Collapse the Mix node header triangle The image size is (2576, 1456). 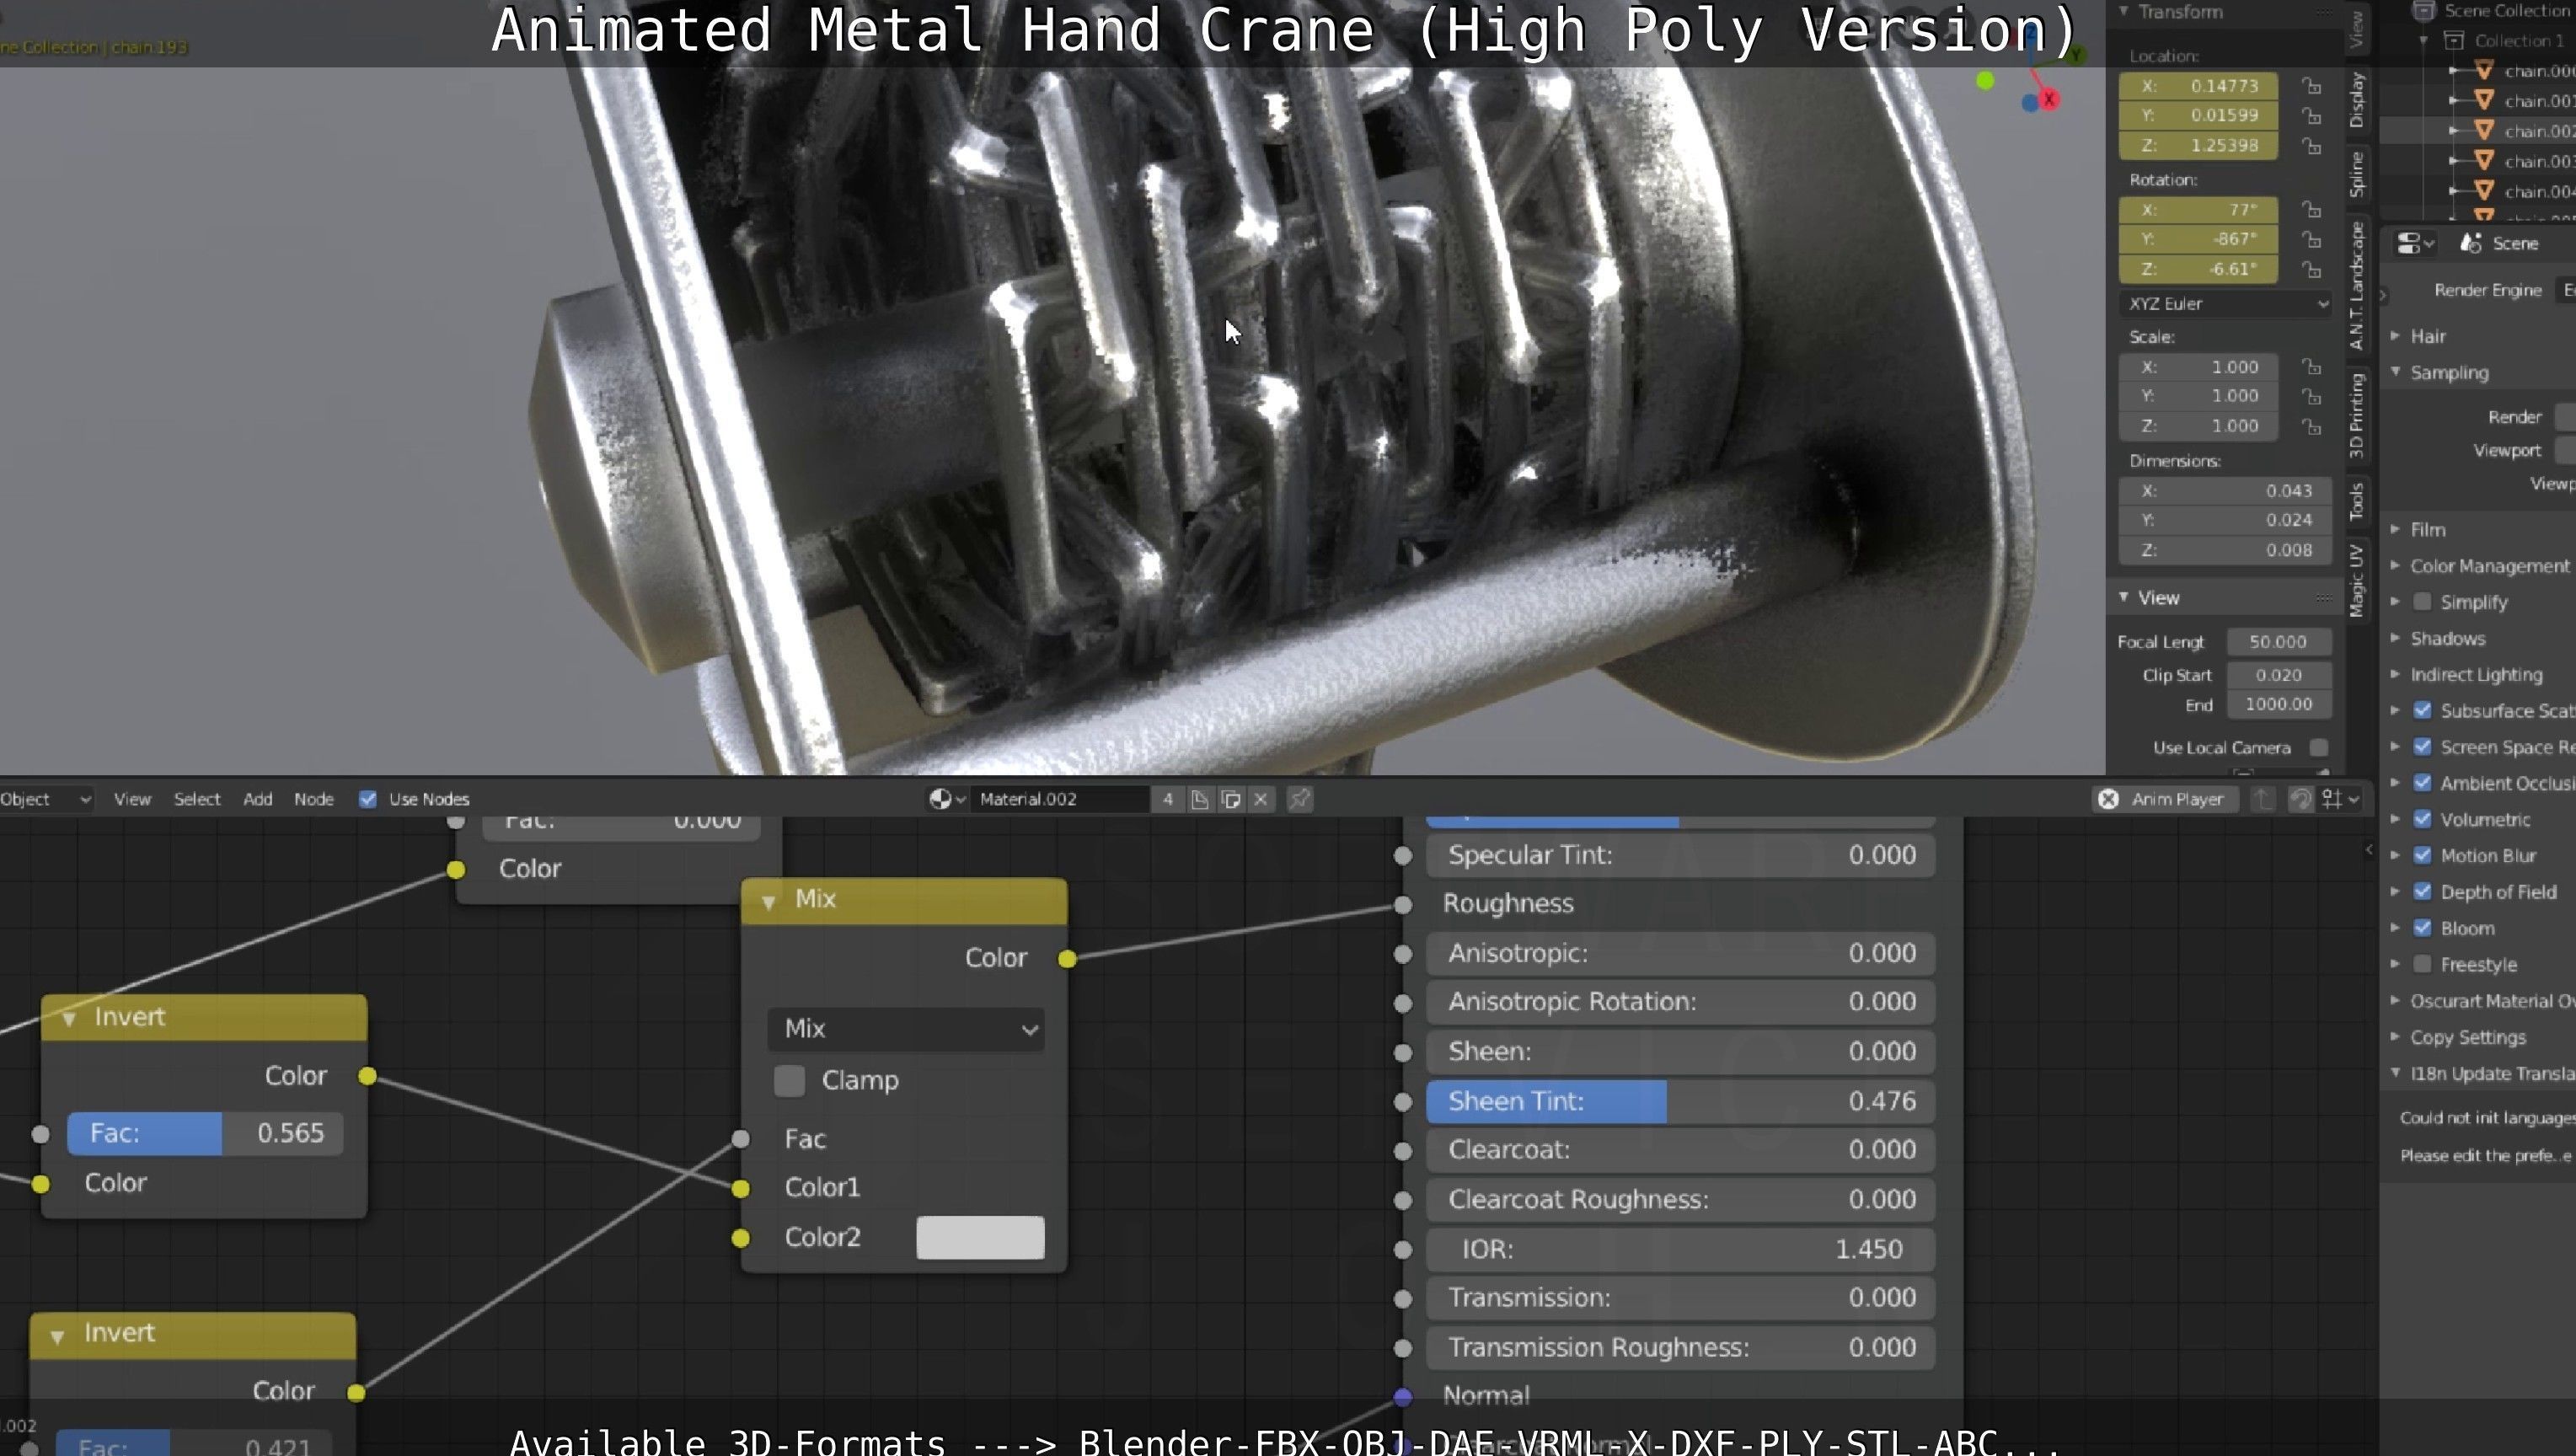(768, 901)
